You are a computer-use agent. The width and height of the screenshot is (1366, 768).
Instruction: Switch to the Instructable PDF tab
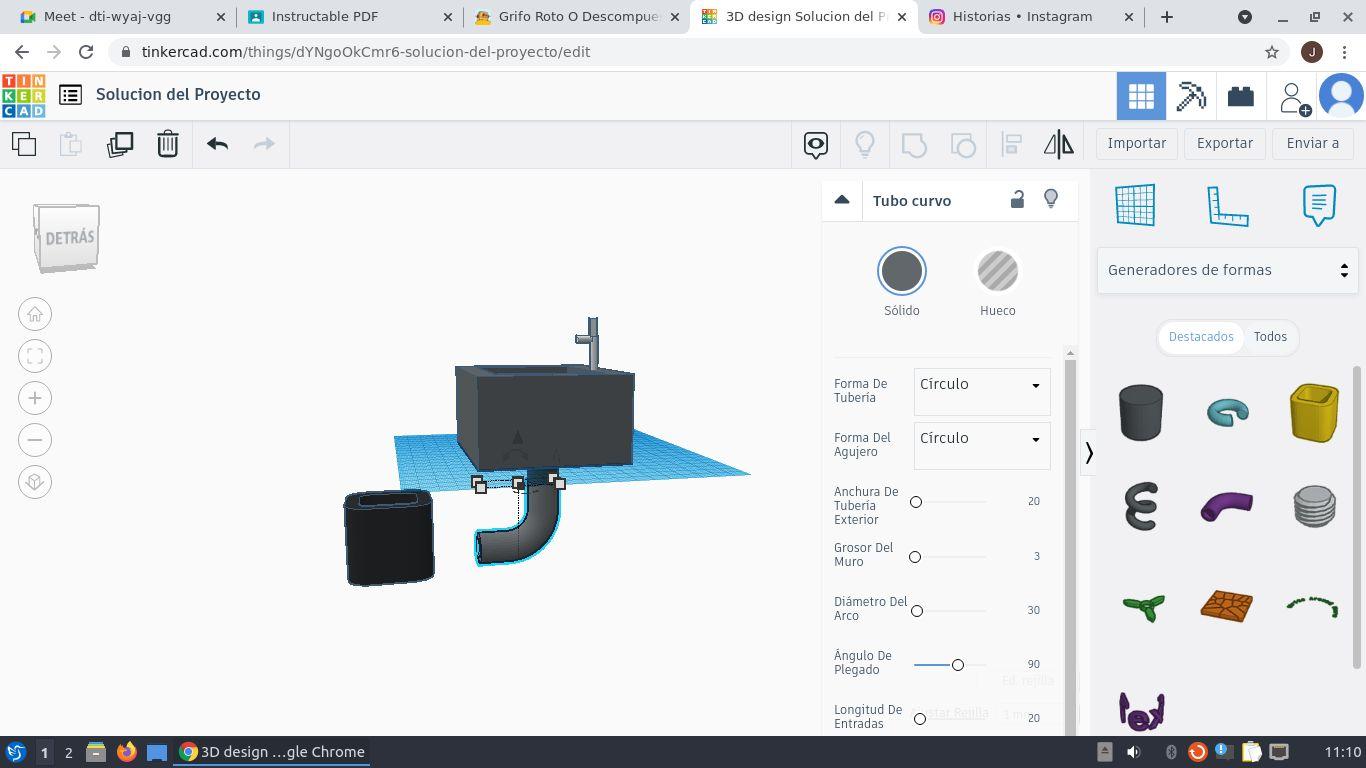pyautogui.click(x=347, y=17)
